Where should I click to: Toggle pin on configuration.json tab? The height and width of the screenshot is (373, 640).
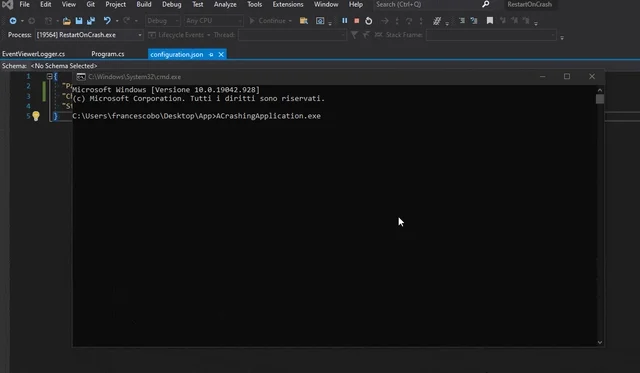[211, 55]
